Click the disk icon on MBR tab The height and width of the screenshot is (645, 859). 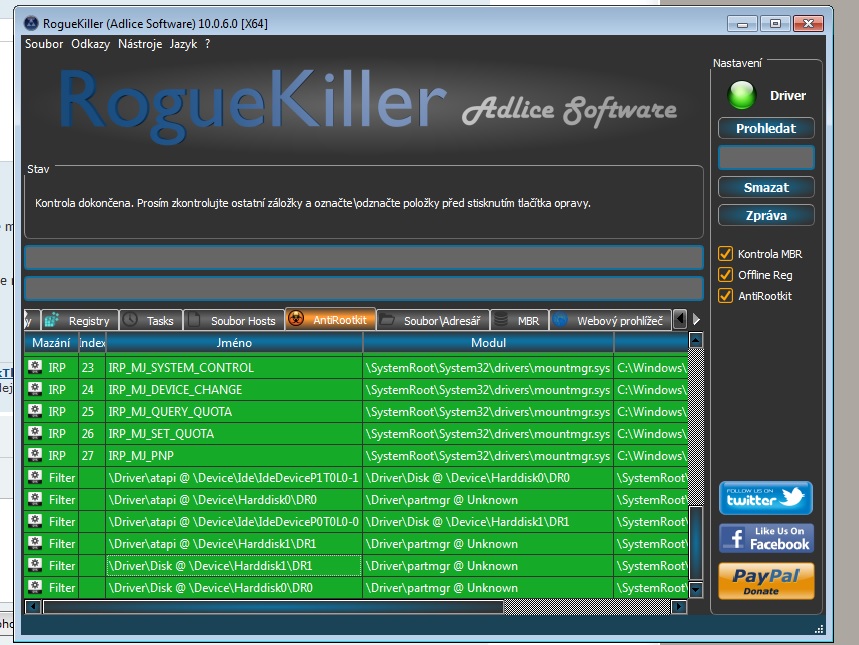pyautogui.click(x=501, y=319)
